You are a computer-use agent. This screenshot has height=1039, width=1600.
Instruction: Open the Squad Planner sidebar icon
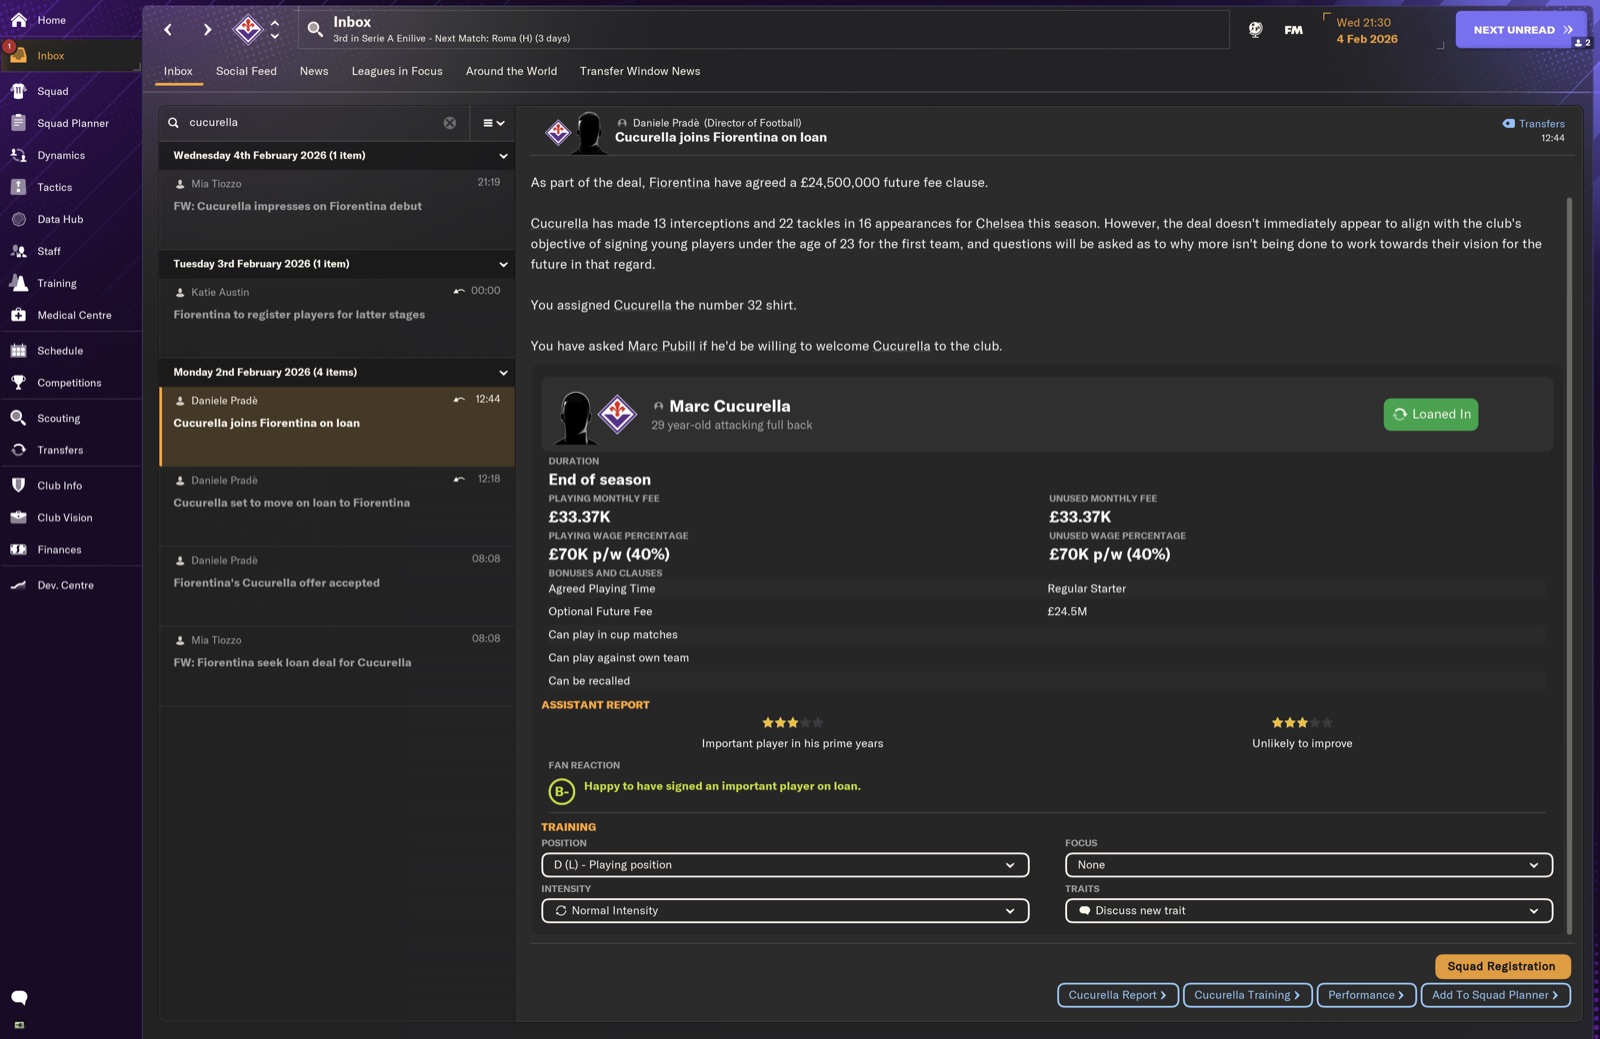click(x=18, y=123)
